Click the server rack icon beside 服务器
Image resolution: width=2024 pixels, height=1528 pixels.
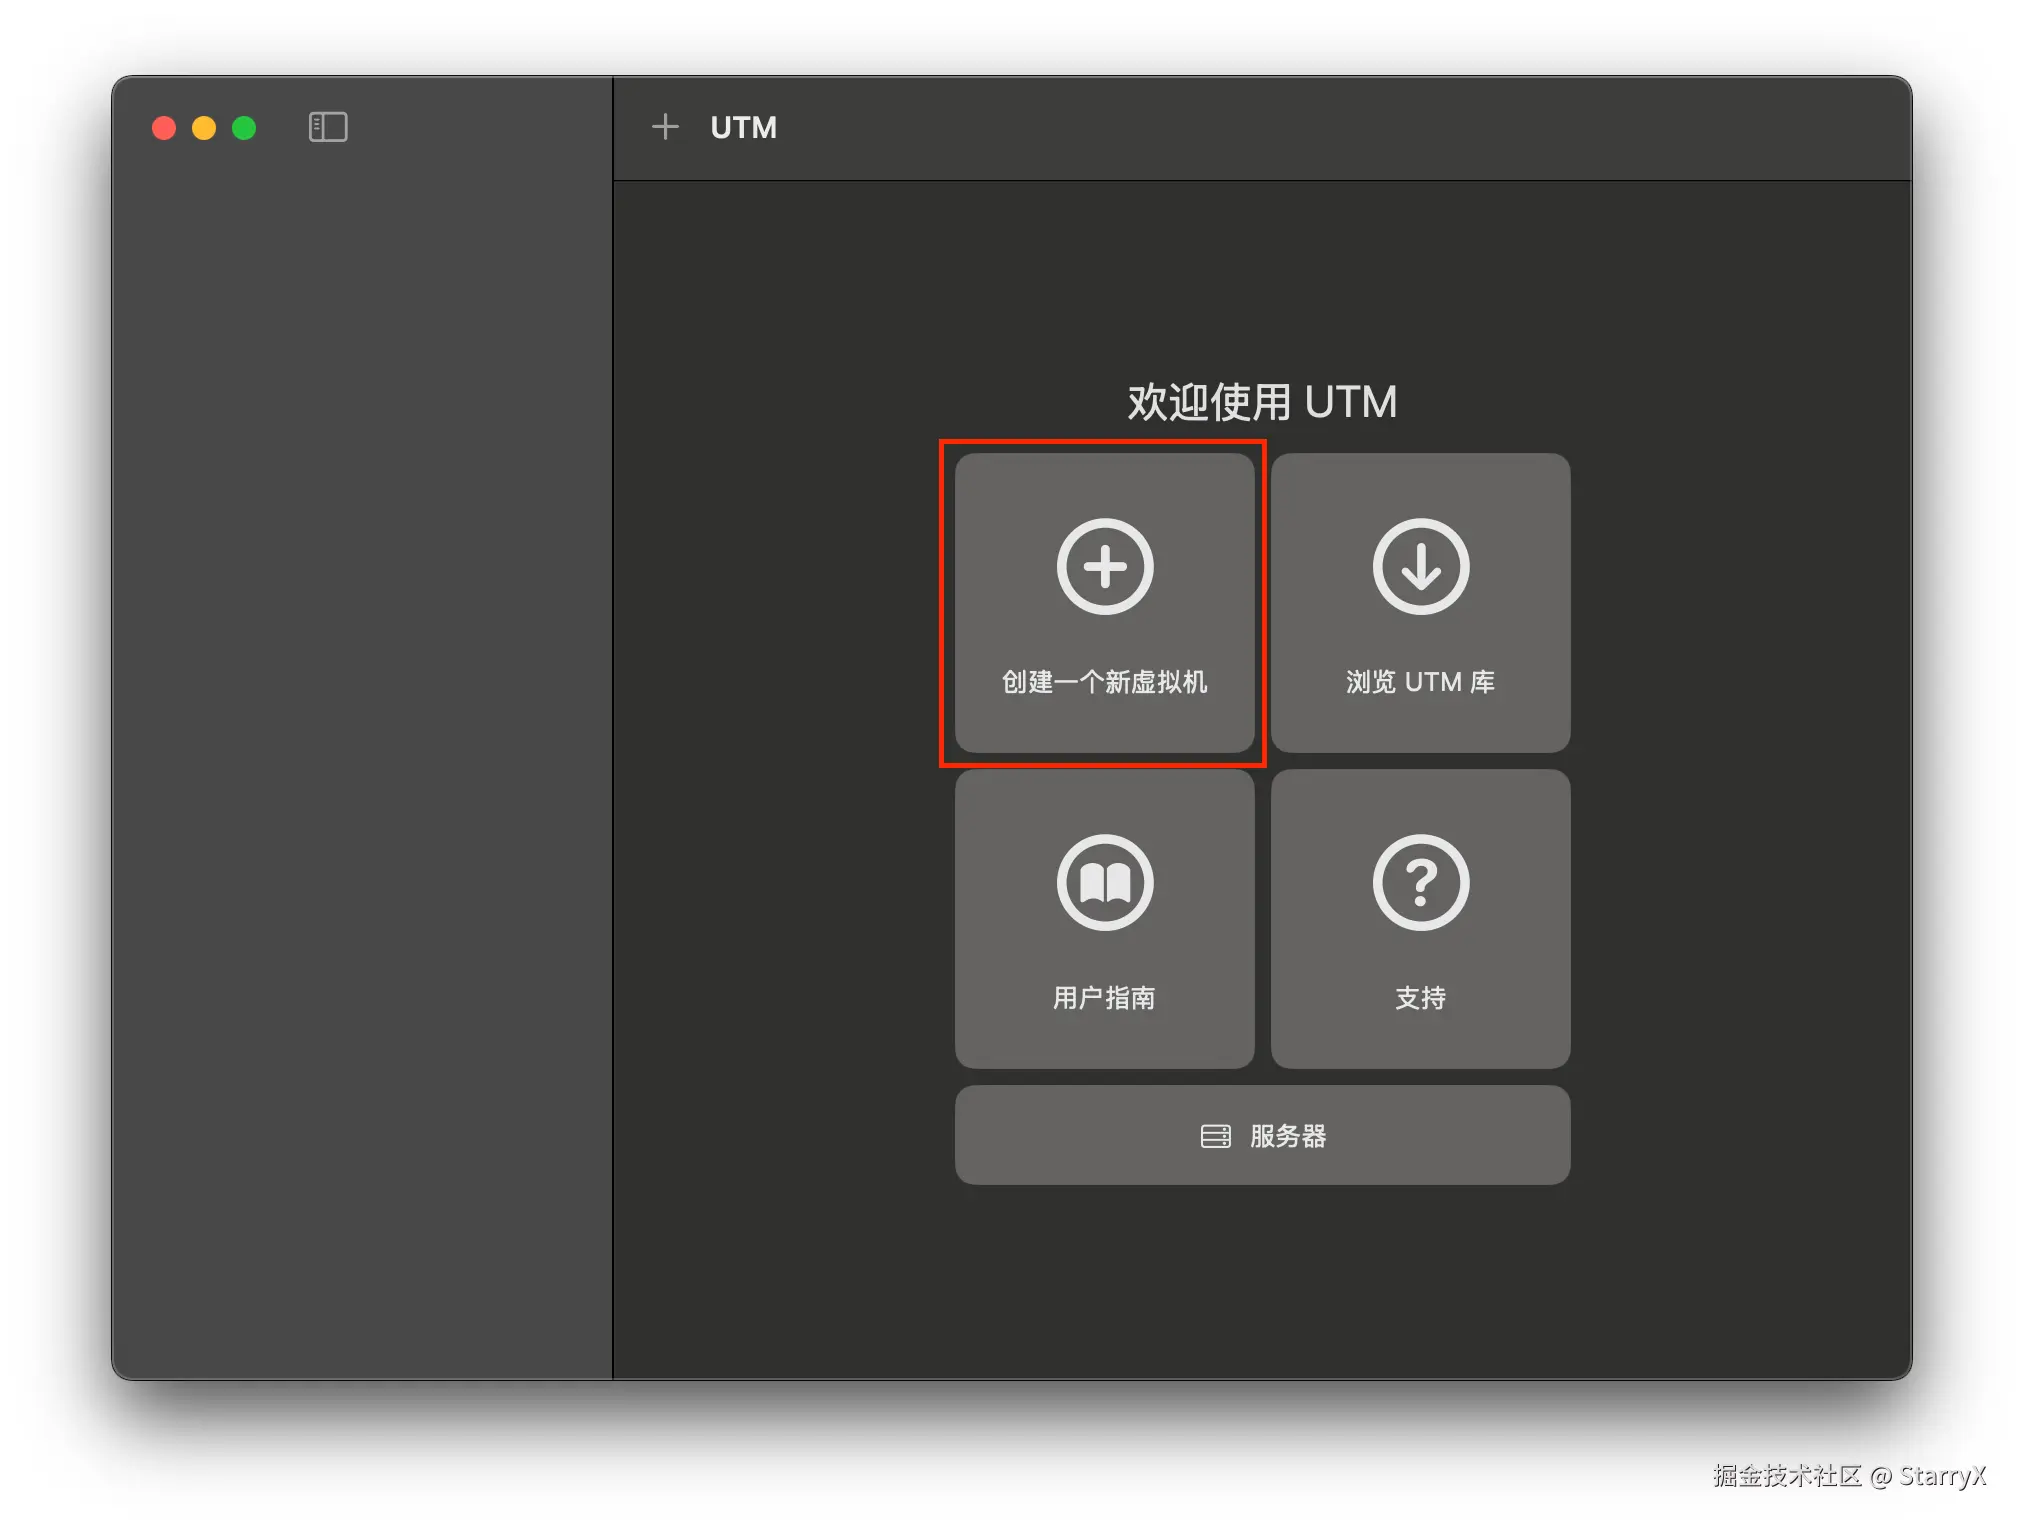click(1215, 1136)
